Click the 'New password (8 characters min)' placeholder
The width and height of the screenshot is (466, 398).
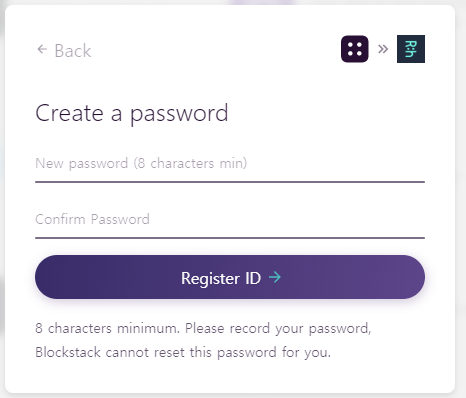tap(141, 163)
